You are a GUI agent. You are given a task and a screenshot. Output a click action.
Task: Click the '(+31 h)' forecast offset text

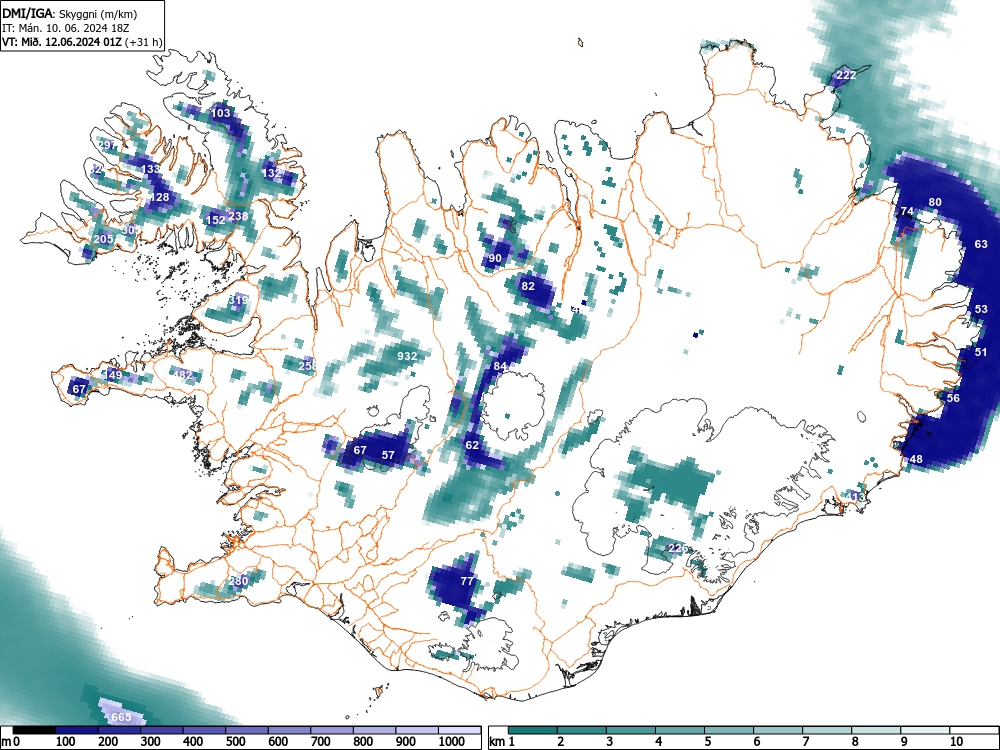point(144,42)
